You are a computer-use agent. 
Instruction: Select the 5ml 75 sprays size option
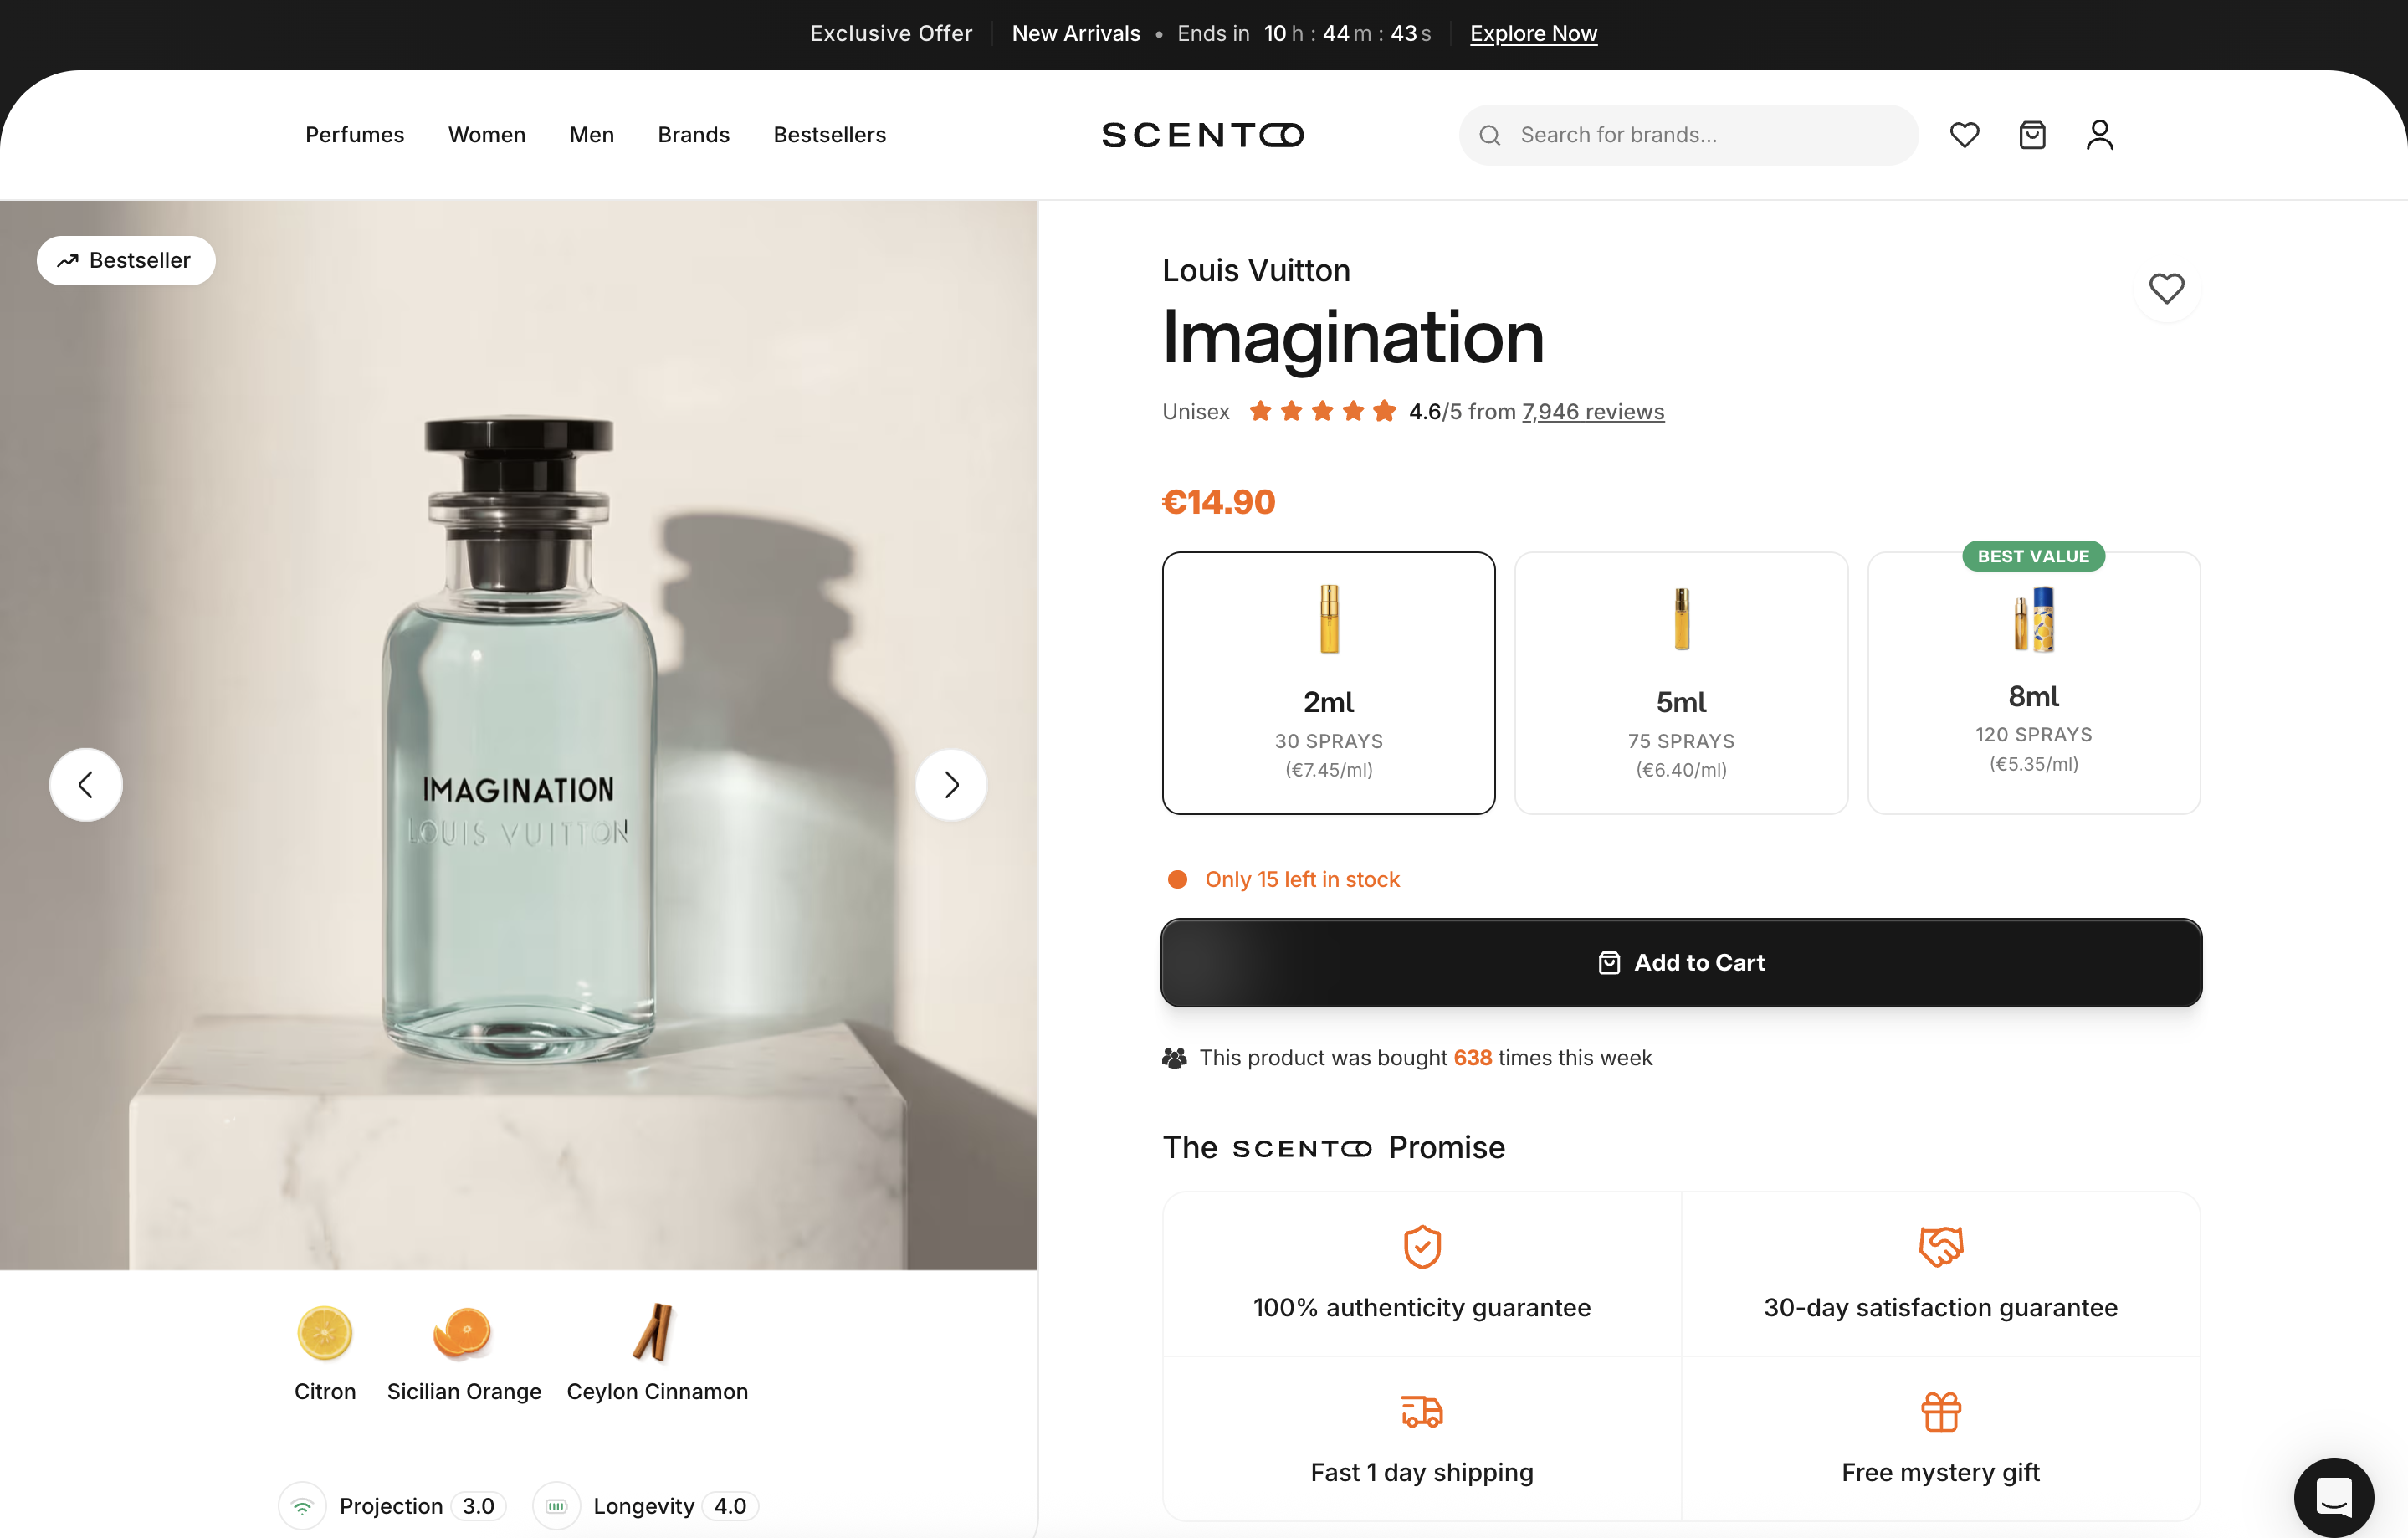tap(1680, 684)
